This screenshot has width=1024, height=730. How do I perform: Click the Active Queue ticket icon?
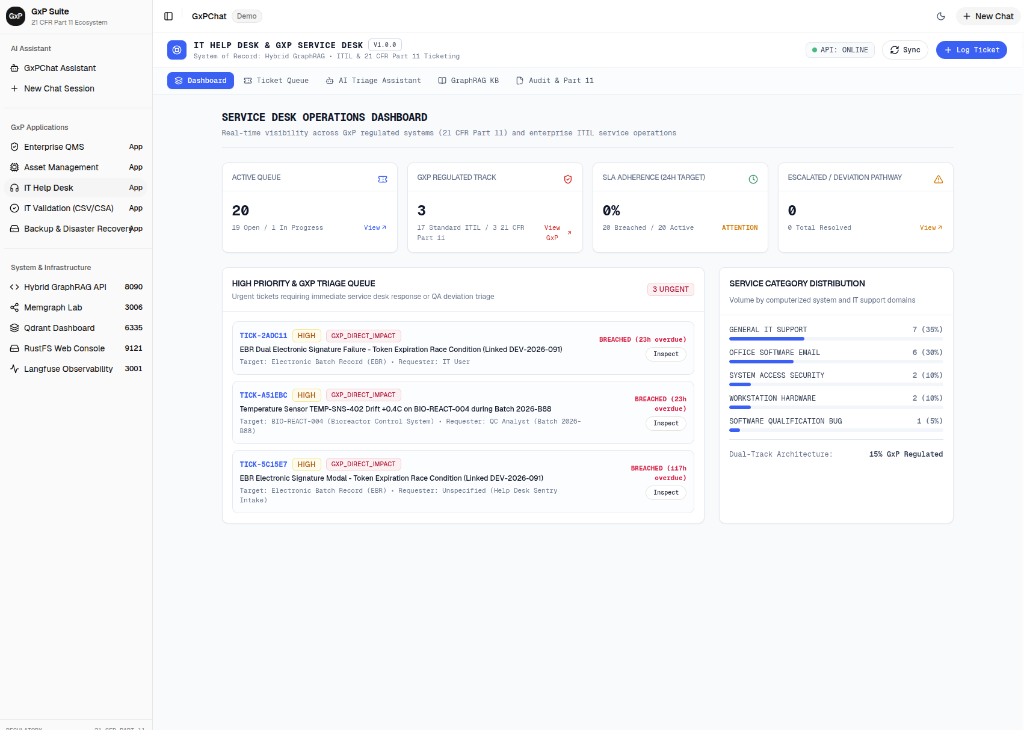(x=383, y=179)
